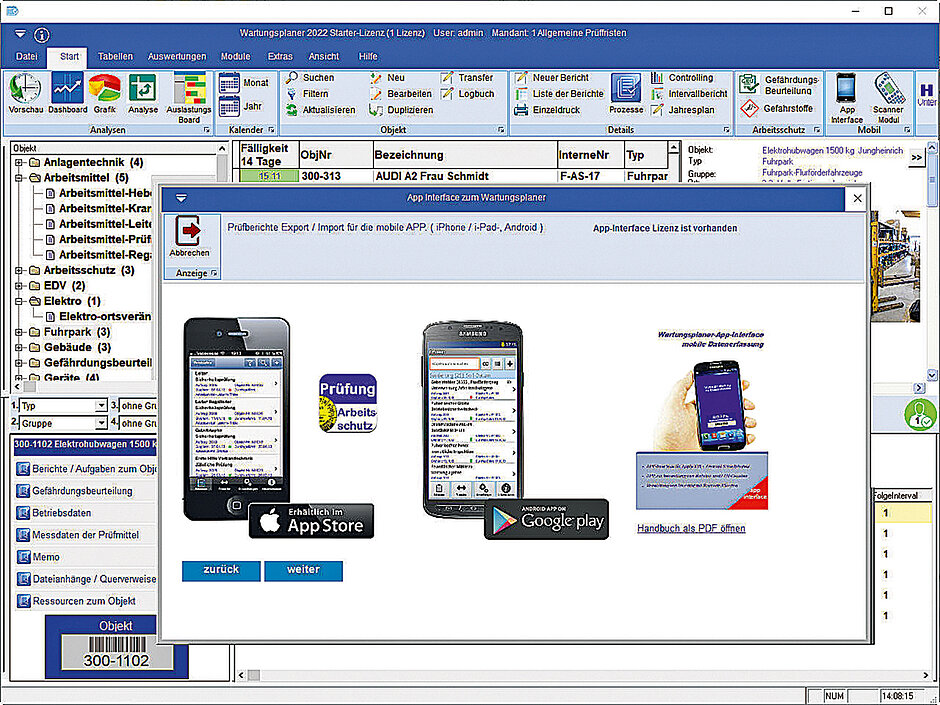Collapse the Arbeitsmittel tree folder
940x705 pixels.
pos(19,178)
